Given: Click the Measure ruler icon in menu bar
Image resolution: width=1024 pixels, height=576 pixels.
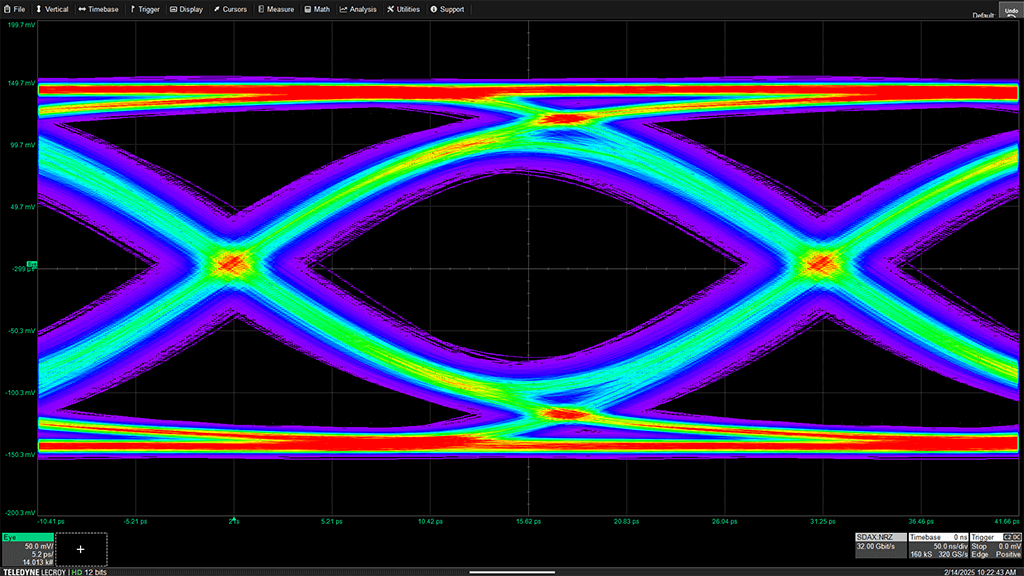Looking at the screenshot, I should 262,9.
